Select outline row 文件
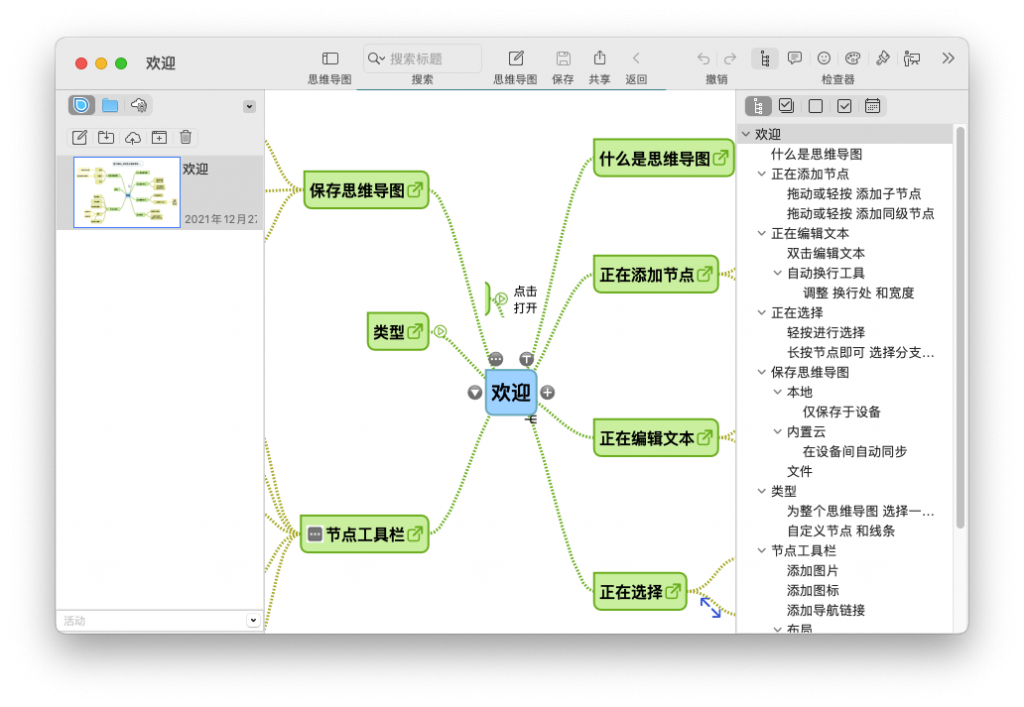This screenshot has width=1024, height=707. pos(800,471)
